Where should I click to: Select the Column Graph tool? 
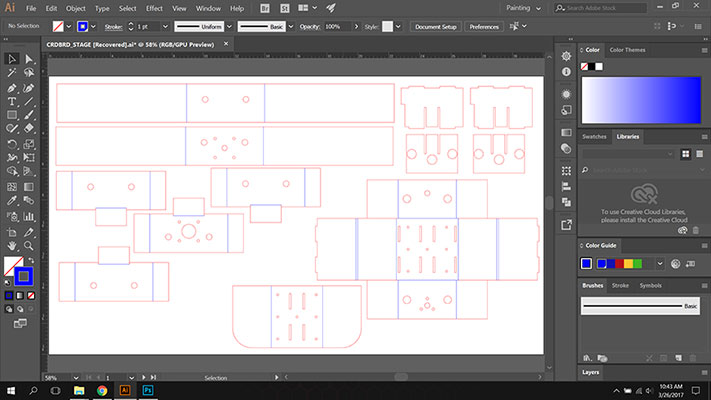point(29,217)
